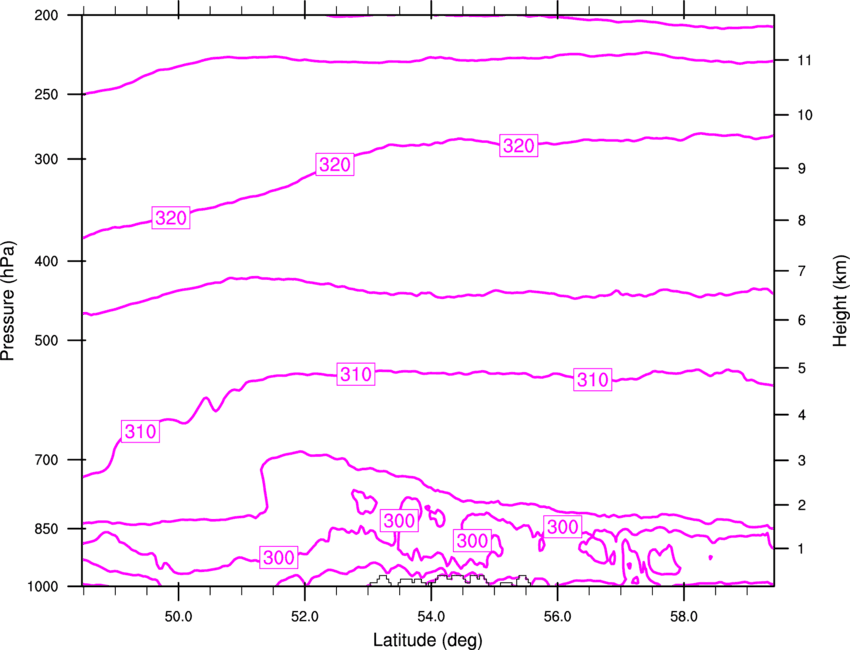Click the 54.0 latitude tick label
Image resolution: width=850 pixels, height=650 pixels.
431,617
